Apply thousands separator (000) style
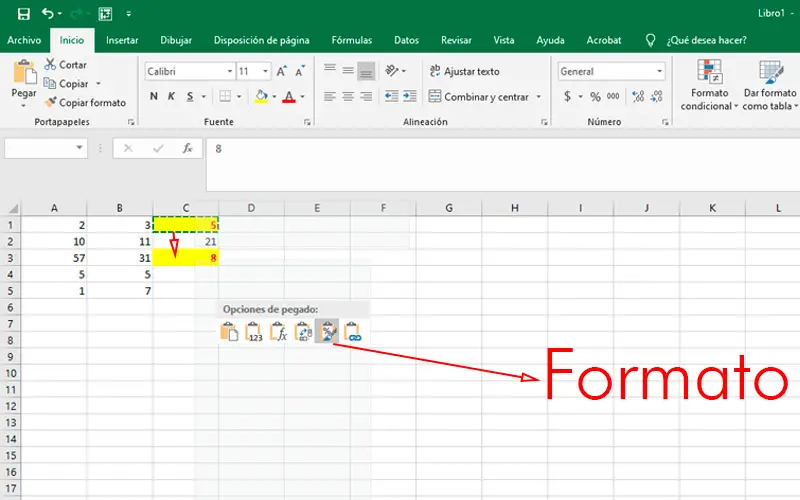This screenshot has height=500, width=800. point(613,96)
